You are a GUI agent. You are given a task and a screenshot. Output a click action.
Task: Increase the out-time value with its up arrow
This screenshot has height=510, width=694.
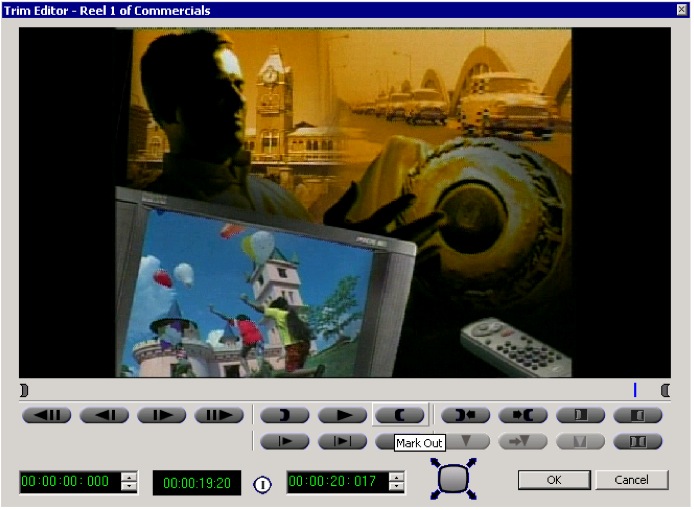pyautogui.click(x=396, y=477)
